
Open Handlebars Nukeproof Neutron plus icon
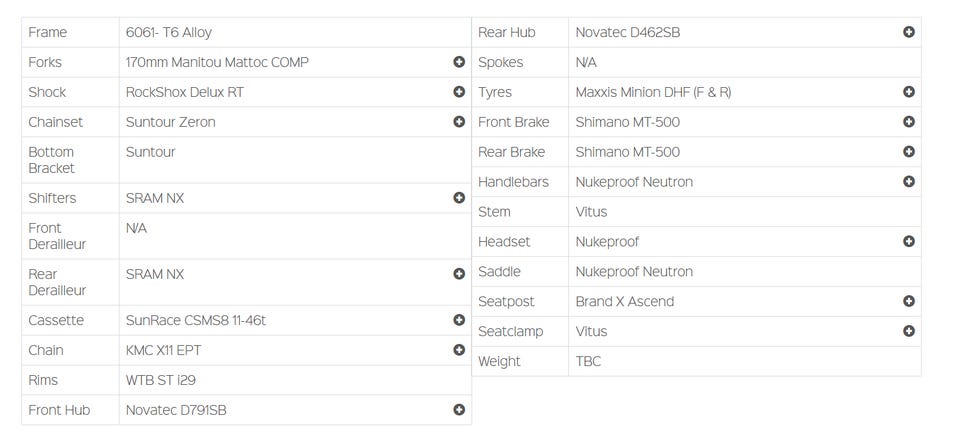[909, 182]
